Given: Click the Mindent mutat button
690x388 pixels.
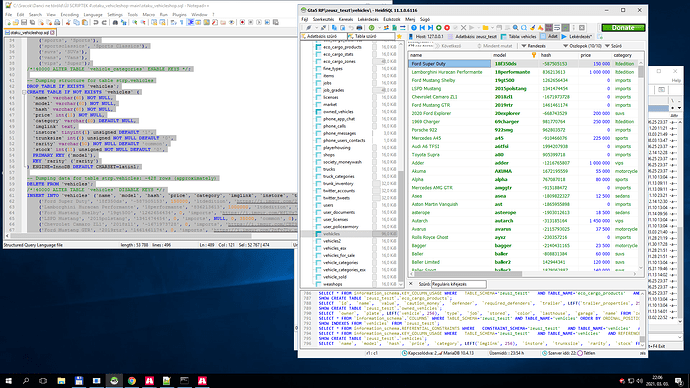Looking at the screenshot, I should [x=495, y=46].
